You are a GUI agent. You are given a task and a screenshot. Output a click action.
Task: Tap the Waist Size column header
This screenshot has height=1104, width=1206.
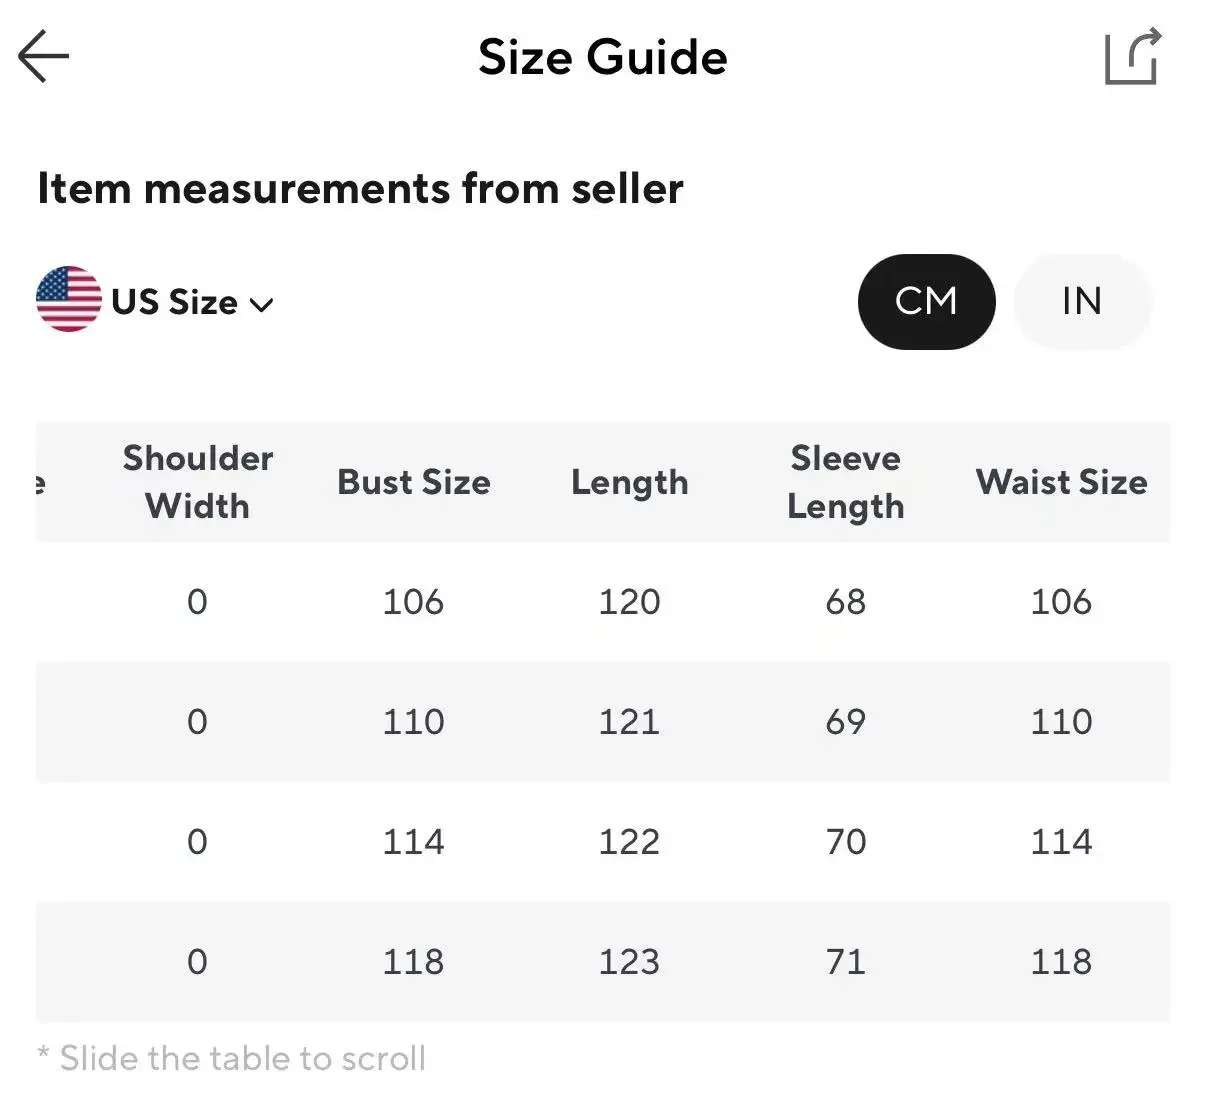click(x=1061, y=482)
